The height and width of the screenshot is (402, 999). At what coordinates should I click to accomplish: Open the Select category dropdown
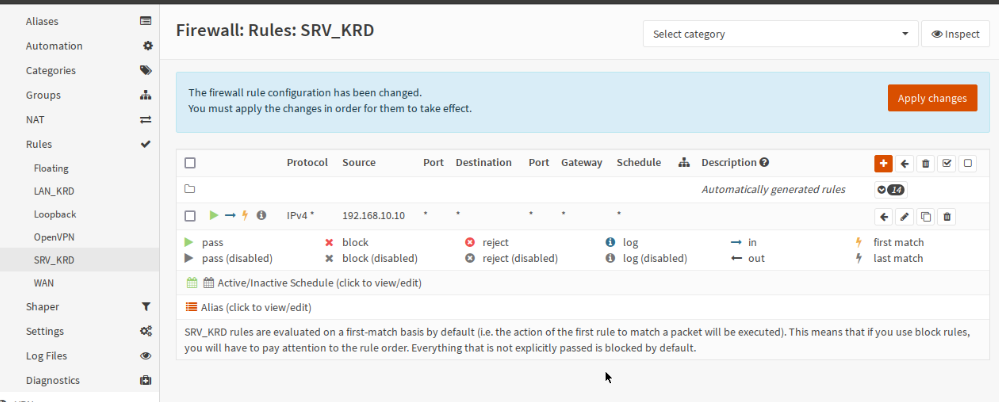(780, 34)
